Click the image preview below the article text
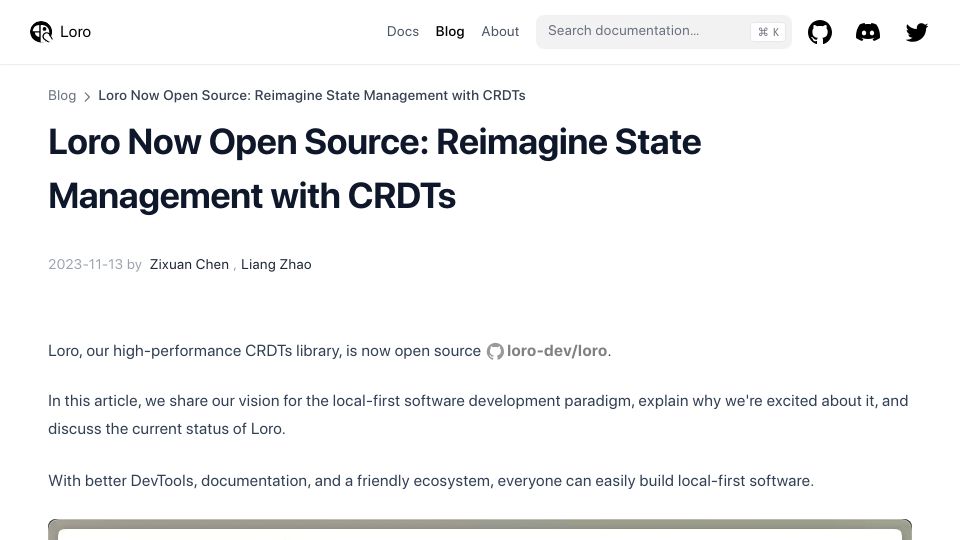Screen dimensions: 960x540 tap(480, 530)
